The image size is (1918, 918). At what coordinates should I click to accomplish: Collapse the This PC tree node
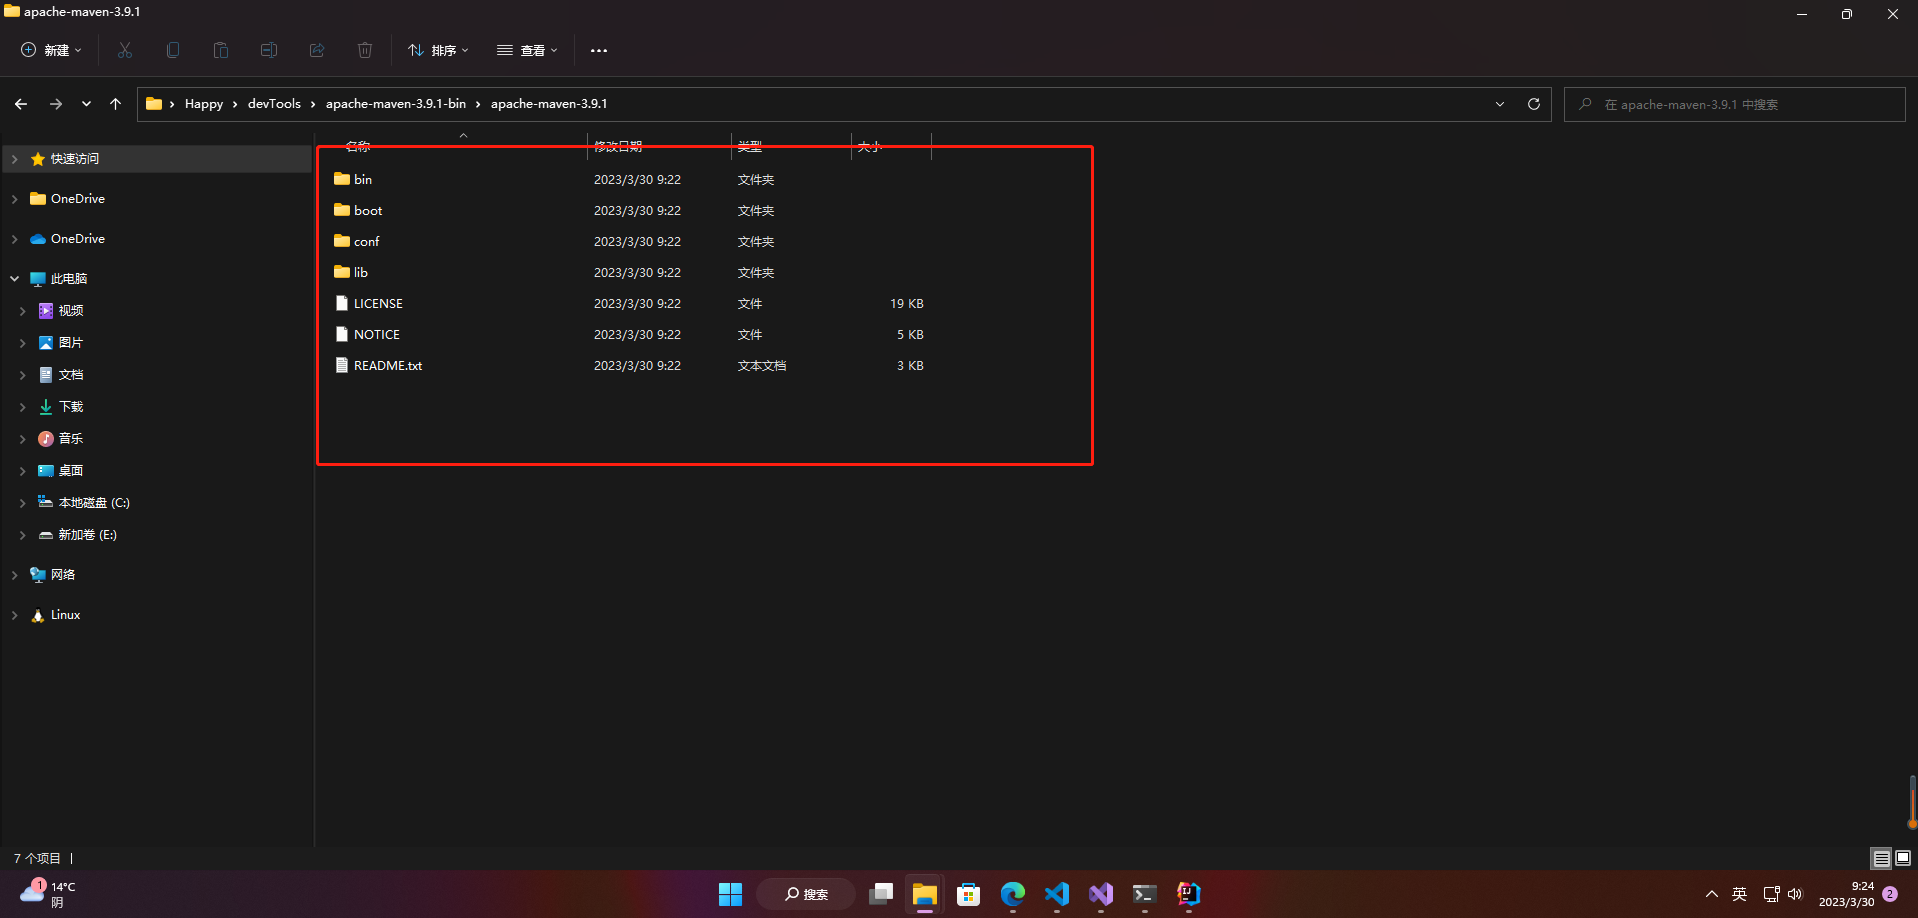pyautogui.click(x=15, y=279)
